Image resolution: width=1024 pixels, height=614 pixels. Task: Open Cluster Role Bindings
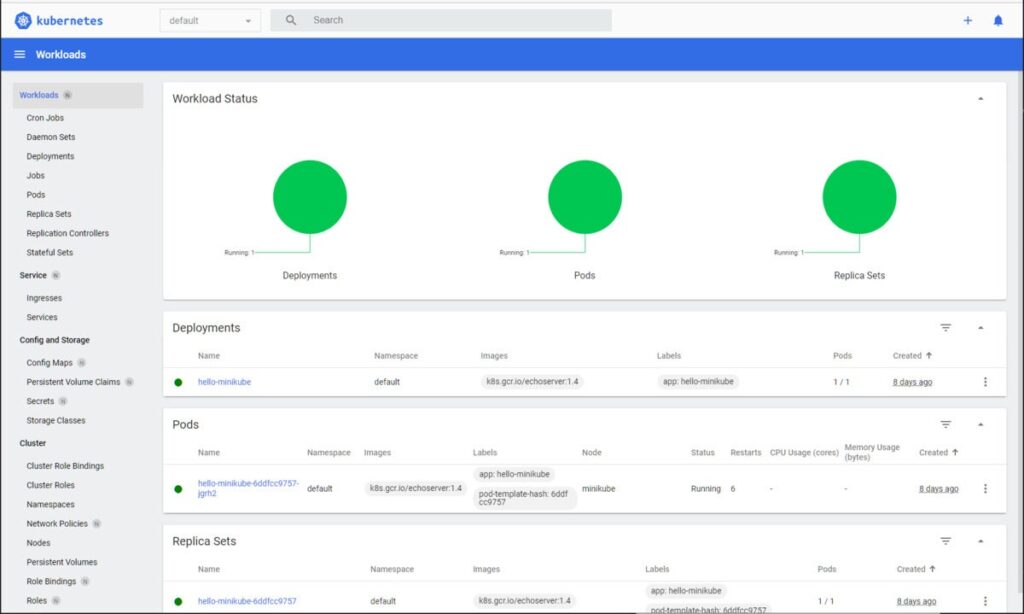pos(65,466)
